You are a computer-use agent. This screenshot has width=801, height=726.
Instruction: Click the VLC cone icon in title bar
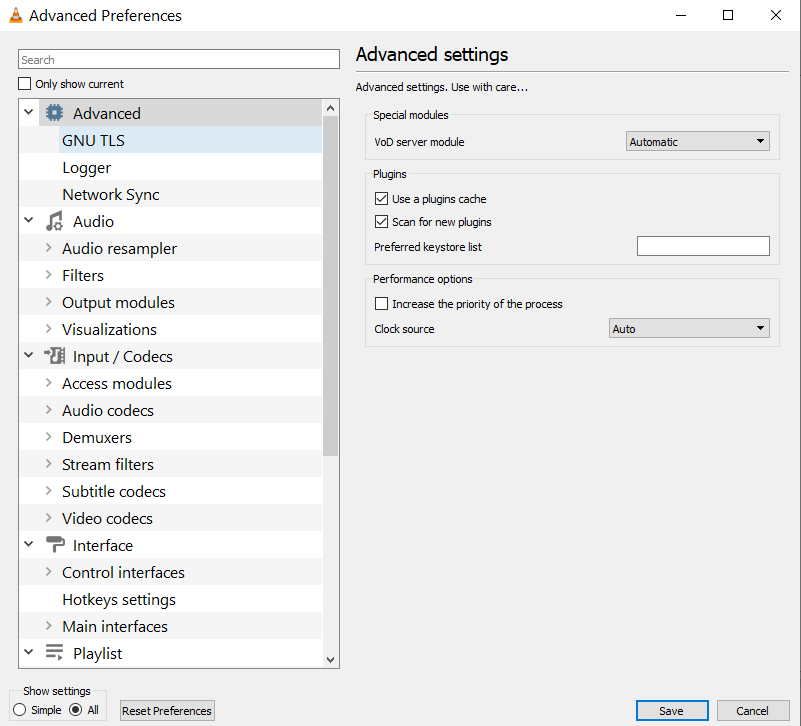pyautogui.click(x=16, y=15)
